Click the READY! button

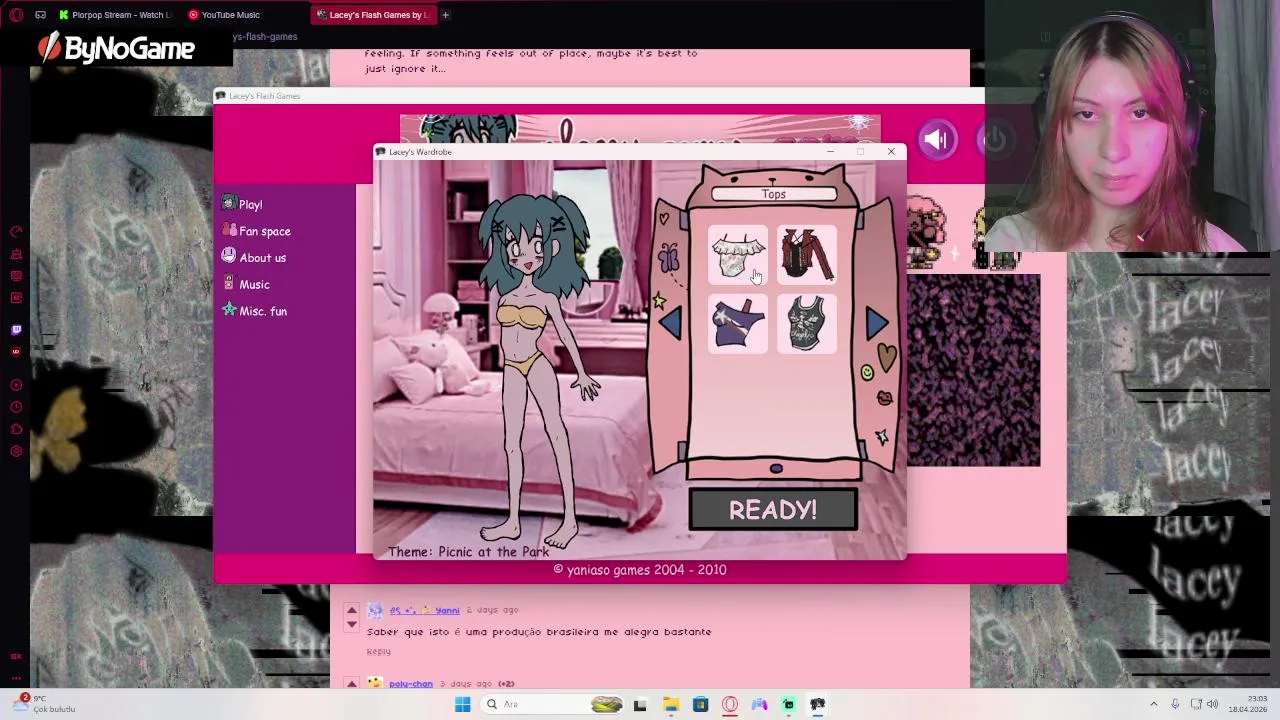pyautogui.click(x=773, y=510)
